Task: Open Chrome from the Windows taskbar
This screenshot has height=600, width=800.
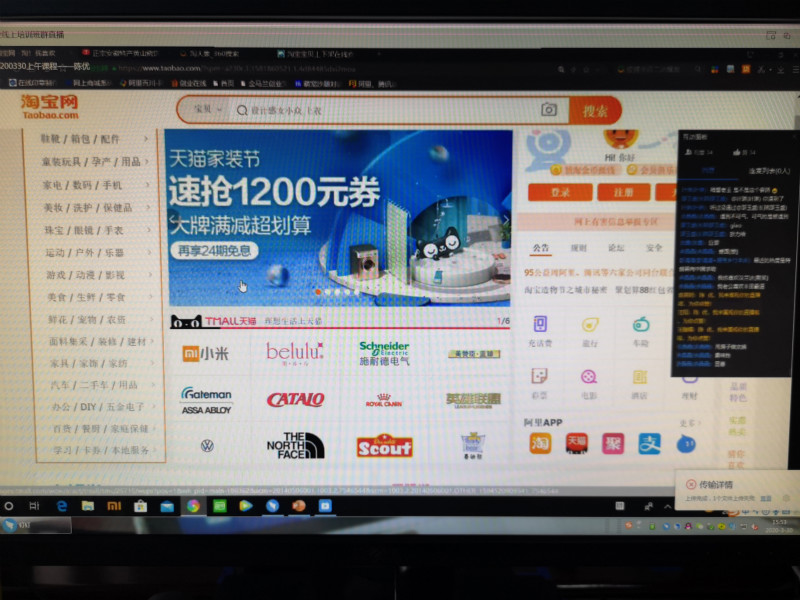Action: 192,506
